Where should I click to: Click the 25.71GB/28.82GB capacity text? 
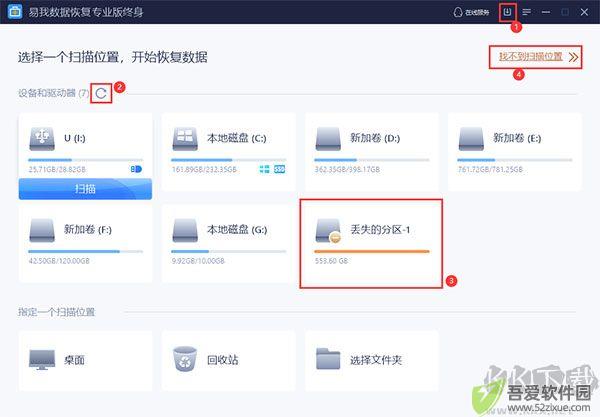pos(57,169)
